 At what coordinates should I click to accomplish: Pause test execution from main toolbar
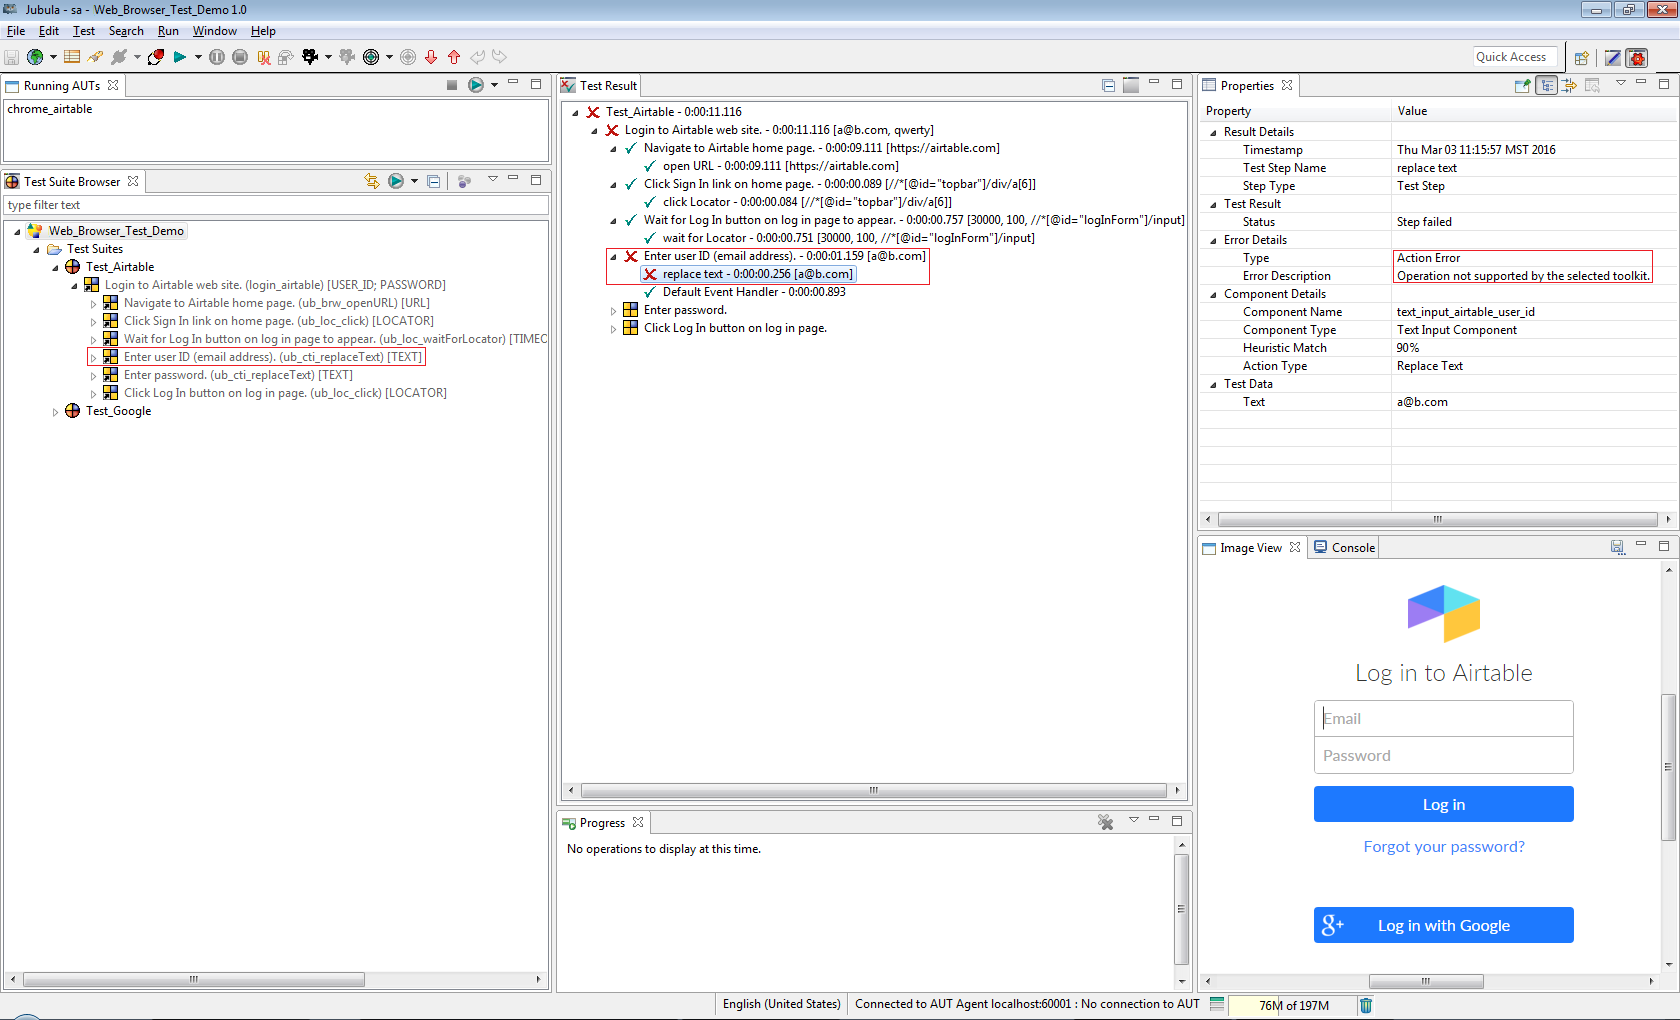(x=217, y=57)
